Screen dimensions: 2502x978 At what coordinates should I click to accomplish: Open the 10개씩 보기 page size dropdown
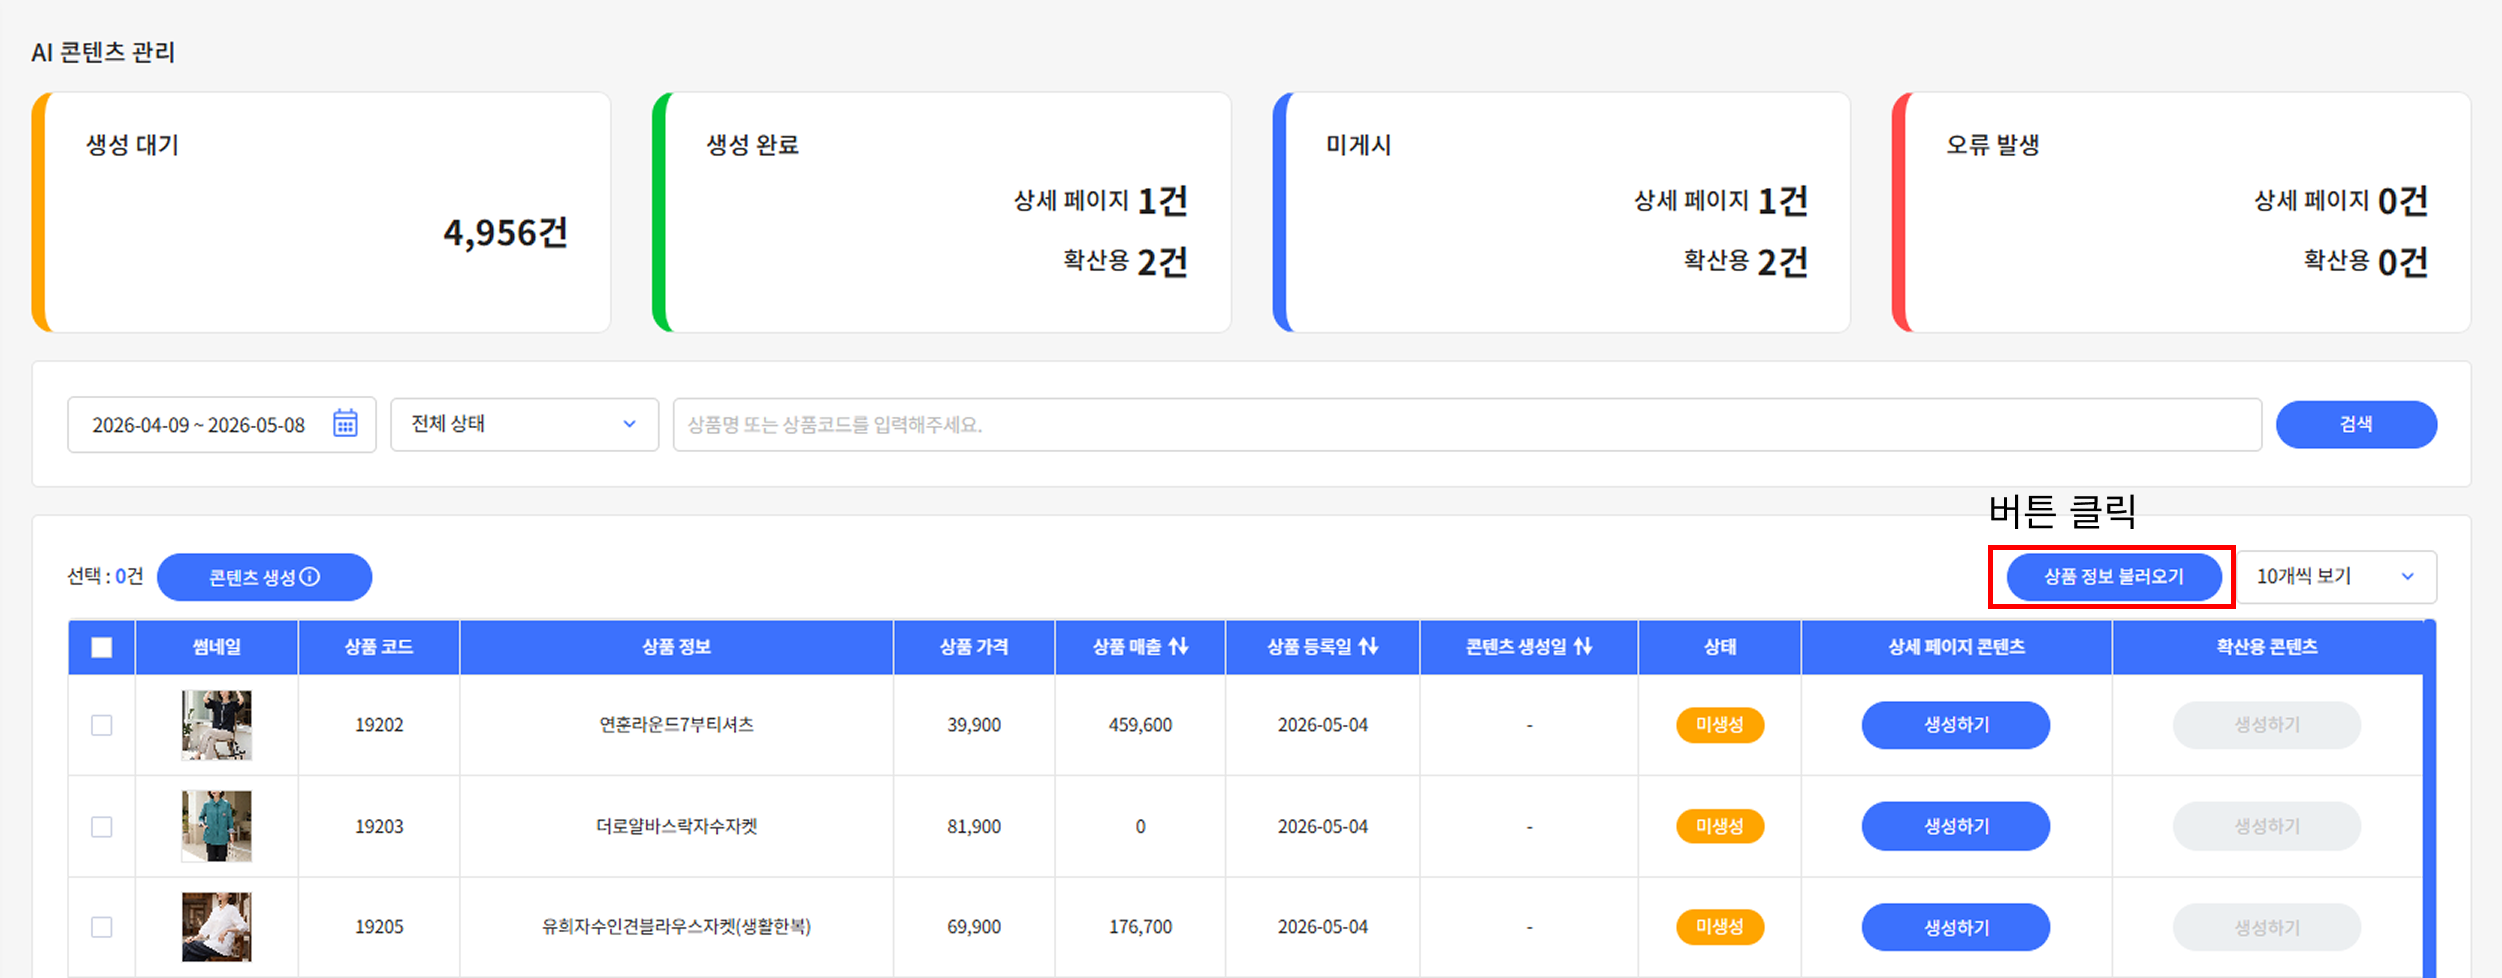tap(2336, 577)
